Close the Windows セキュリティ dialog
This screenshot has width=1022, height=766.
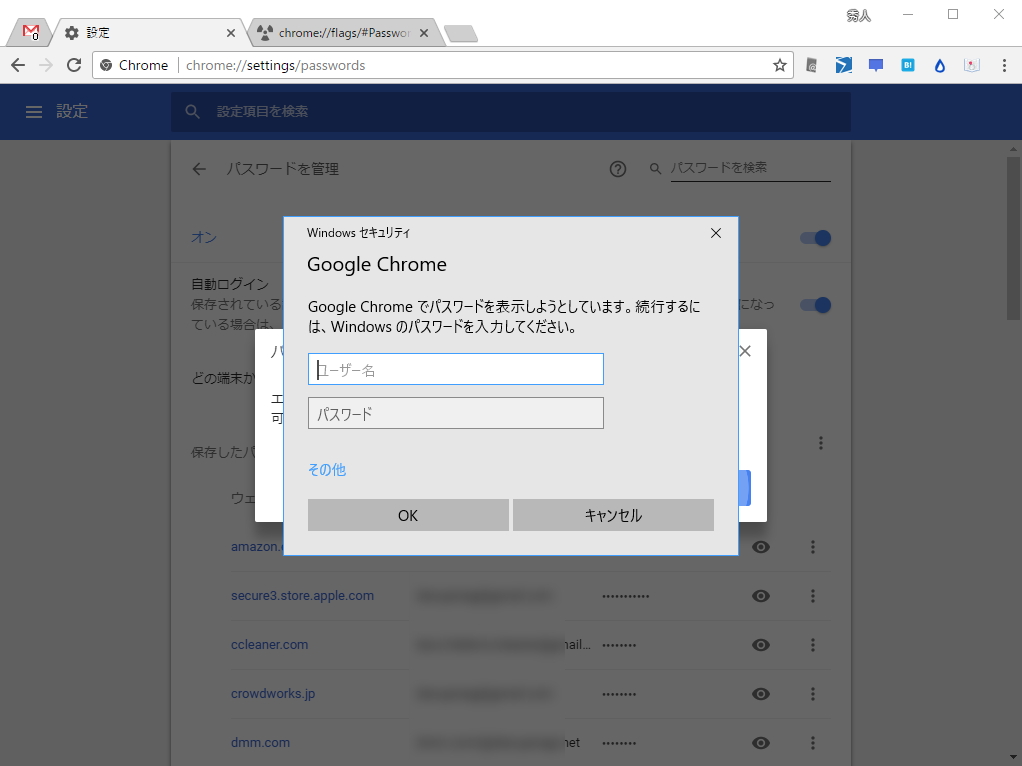click(716, 233)
